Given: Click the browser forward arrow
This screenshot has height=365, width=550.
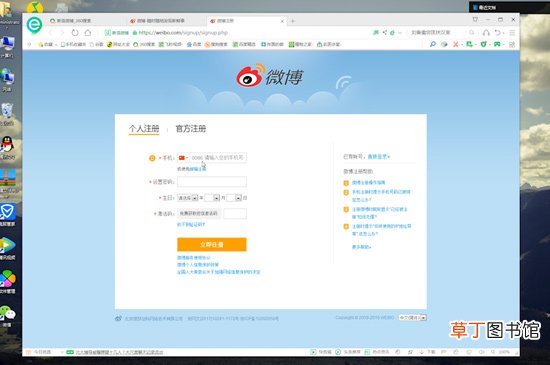Looking at the screenshot, I should pos(62,33).
